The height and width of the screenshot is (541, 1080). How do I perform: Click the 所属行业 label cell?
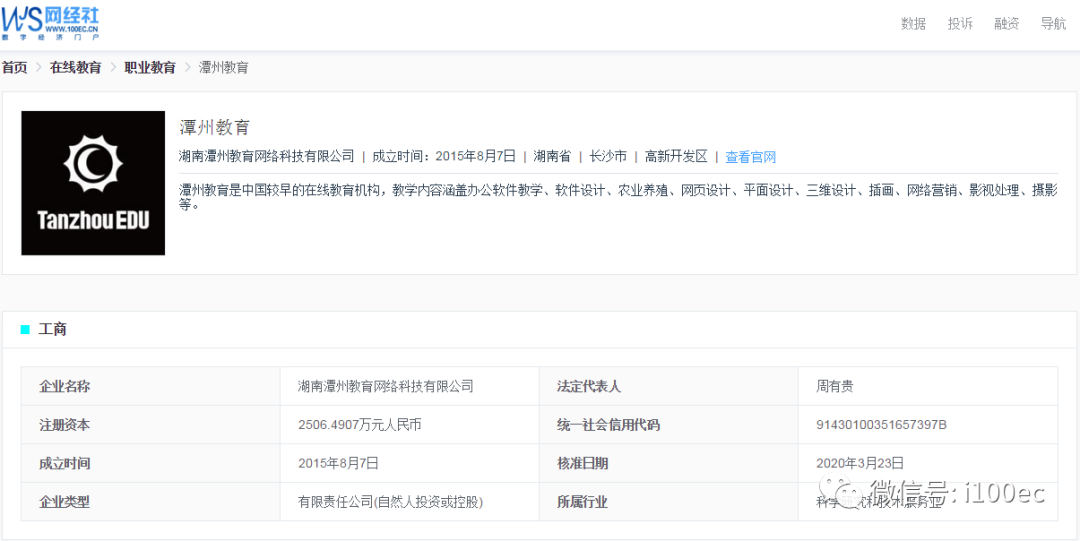tap(669, 502)
